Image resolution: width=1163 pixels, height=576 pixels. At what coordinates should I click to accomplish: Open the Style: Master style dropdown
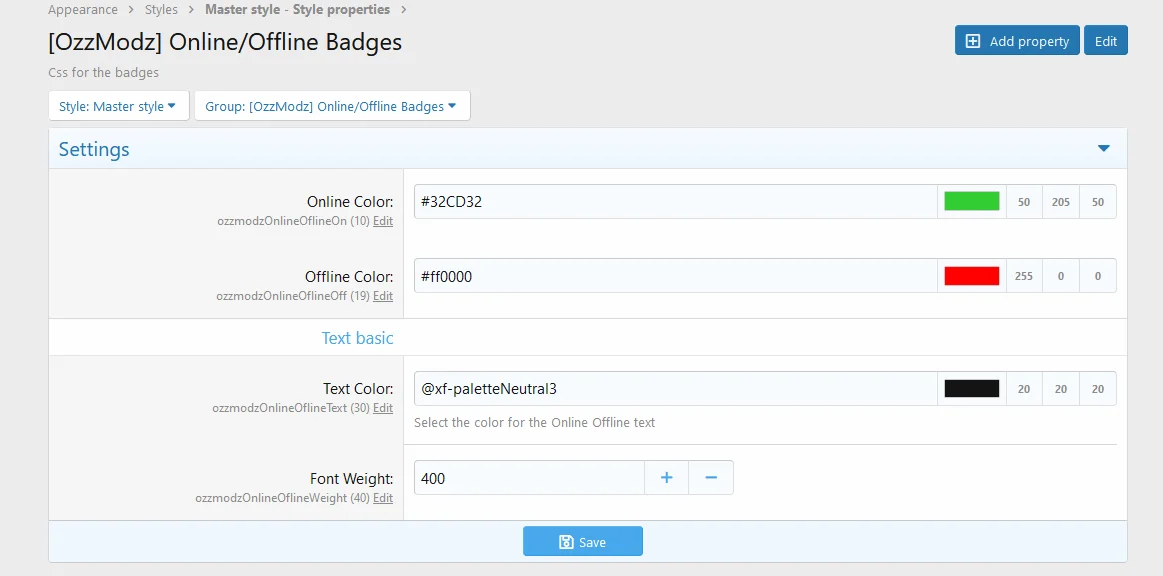(118, 106)
